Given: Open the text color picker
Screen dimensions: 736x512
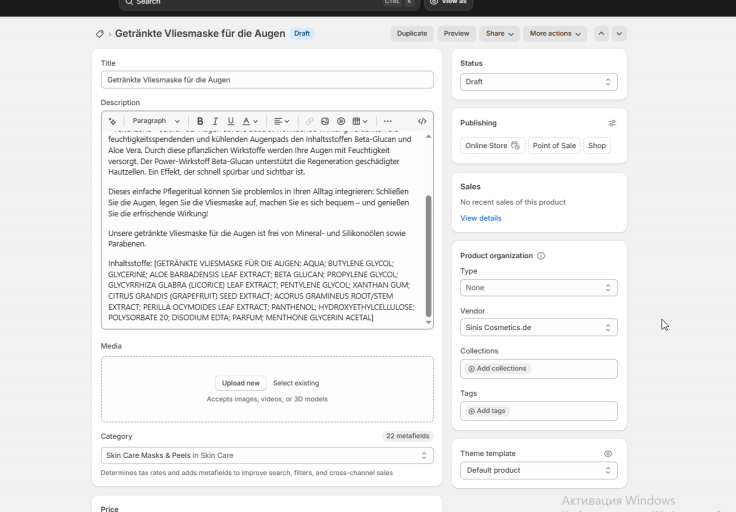Looking at the screenshot, I should 250,121.
